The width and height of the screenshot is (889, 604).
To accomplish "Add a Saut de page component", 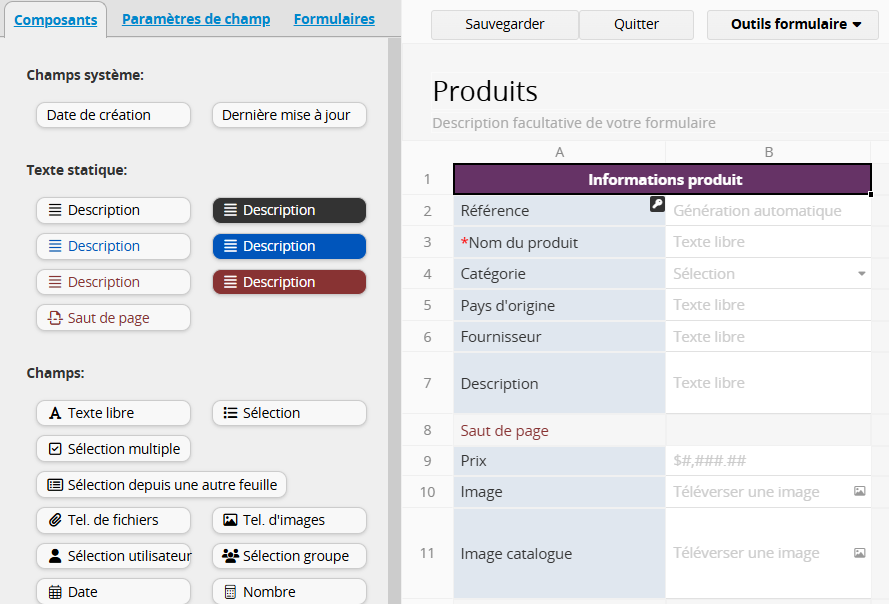I will tap(113, 318).
